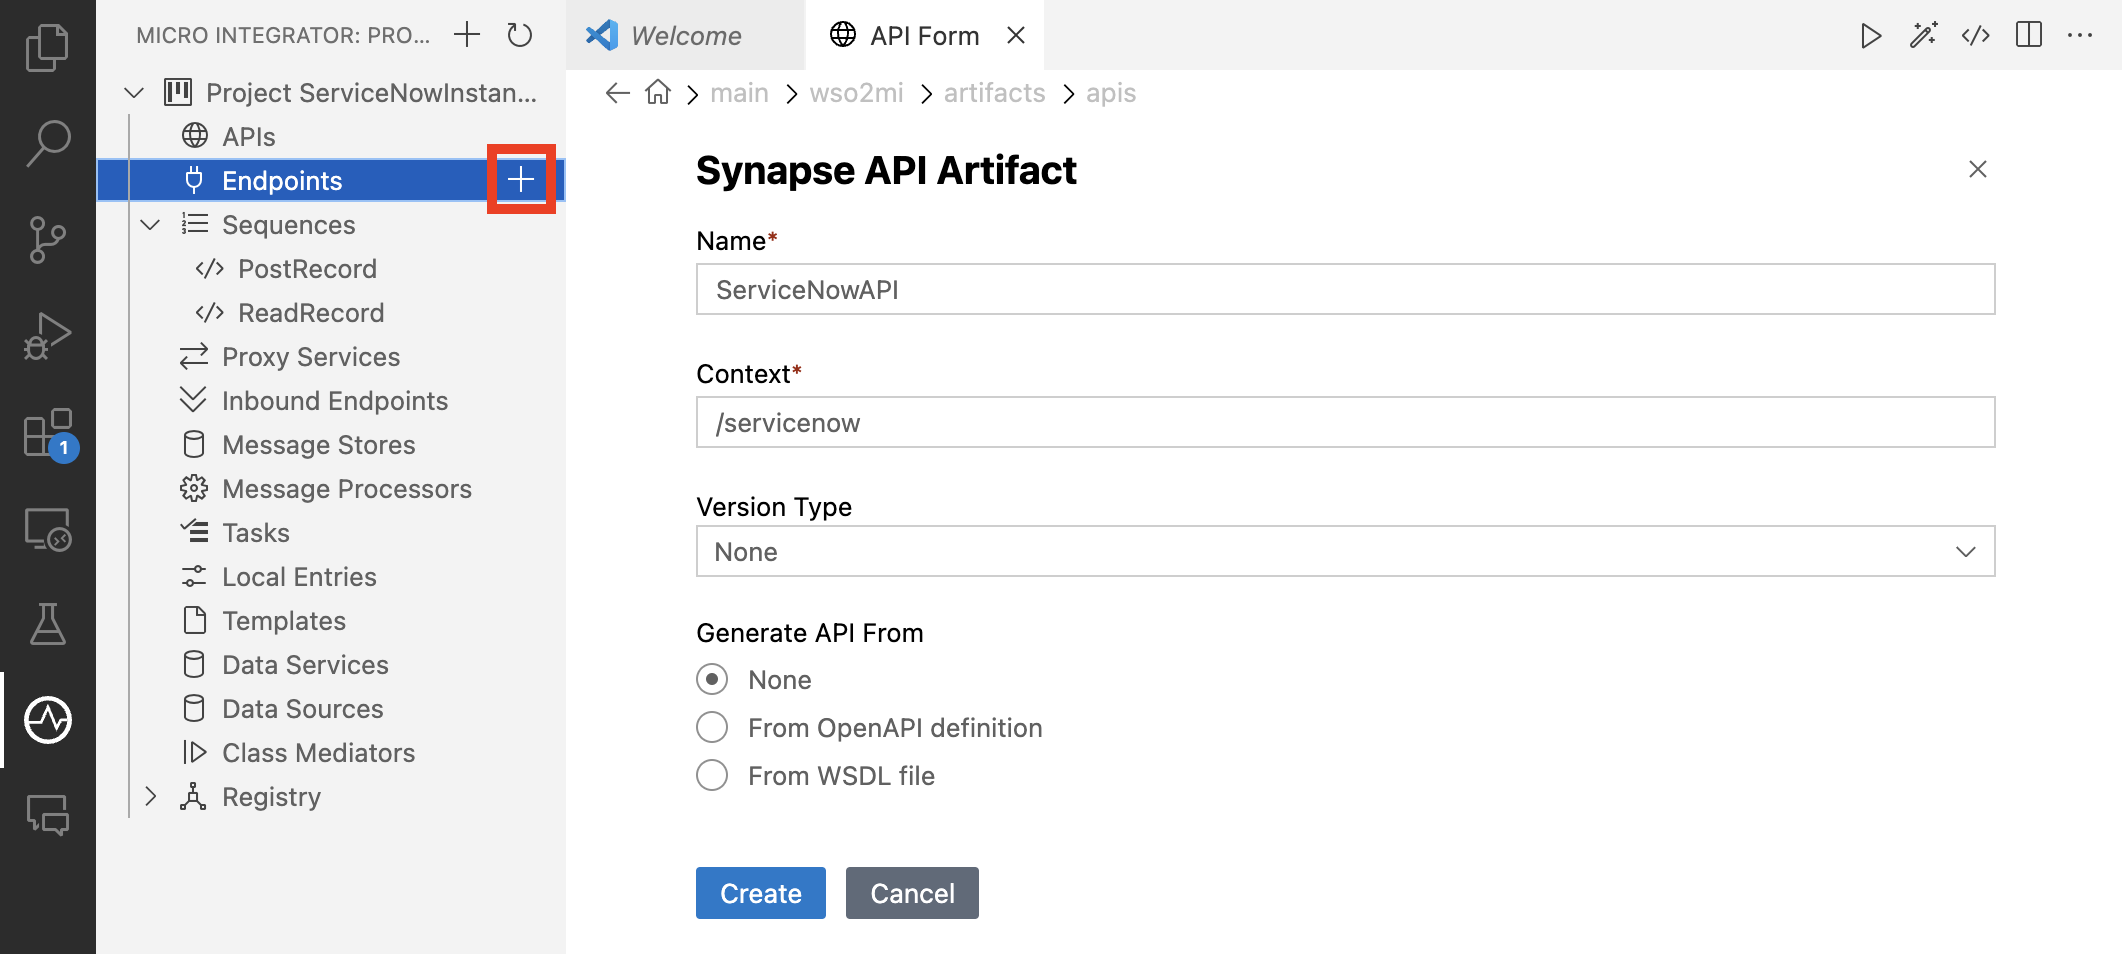2122x954 pixels.
Task: Select the Tasks tree item
Action: (331, 533)
